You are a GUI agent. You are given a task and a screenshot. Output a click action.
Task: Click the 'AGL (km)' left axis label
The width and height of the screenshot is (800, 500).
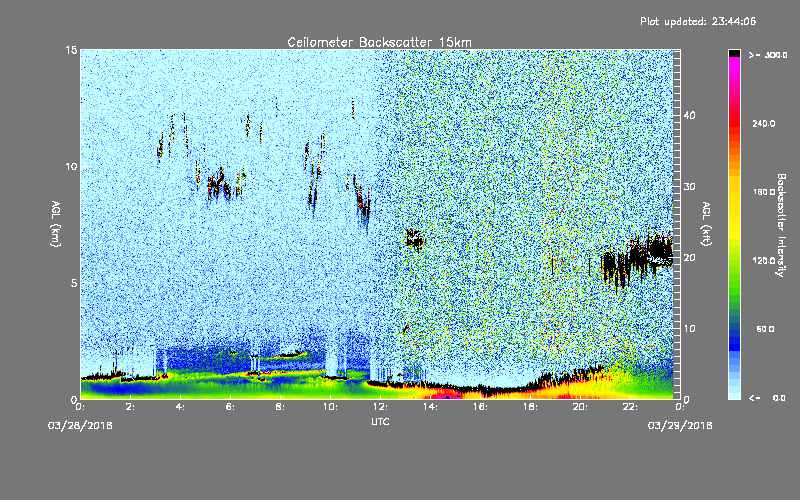[x=56, y=223]
